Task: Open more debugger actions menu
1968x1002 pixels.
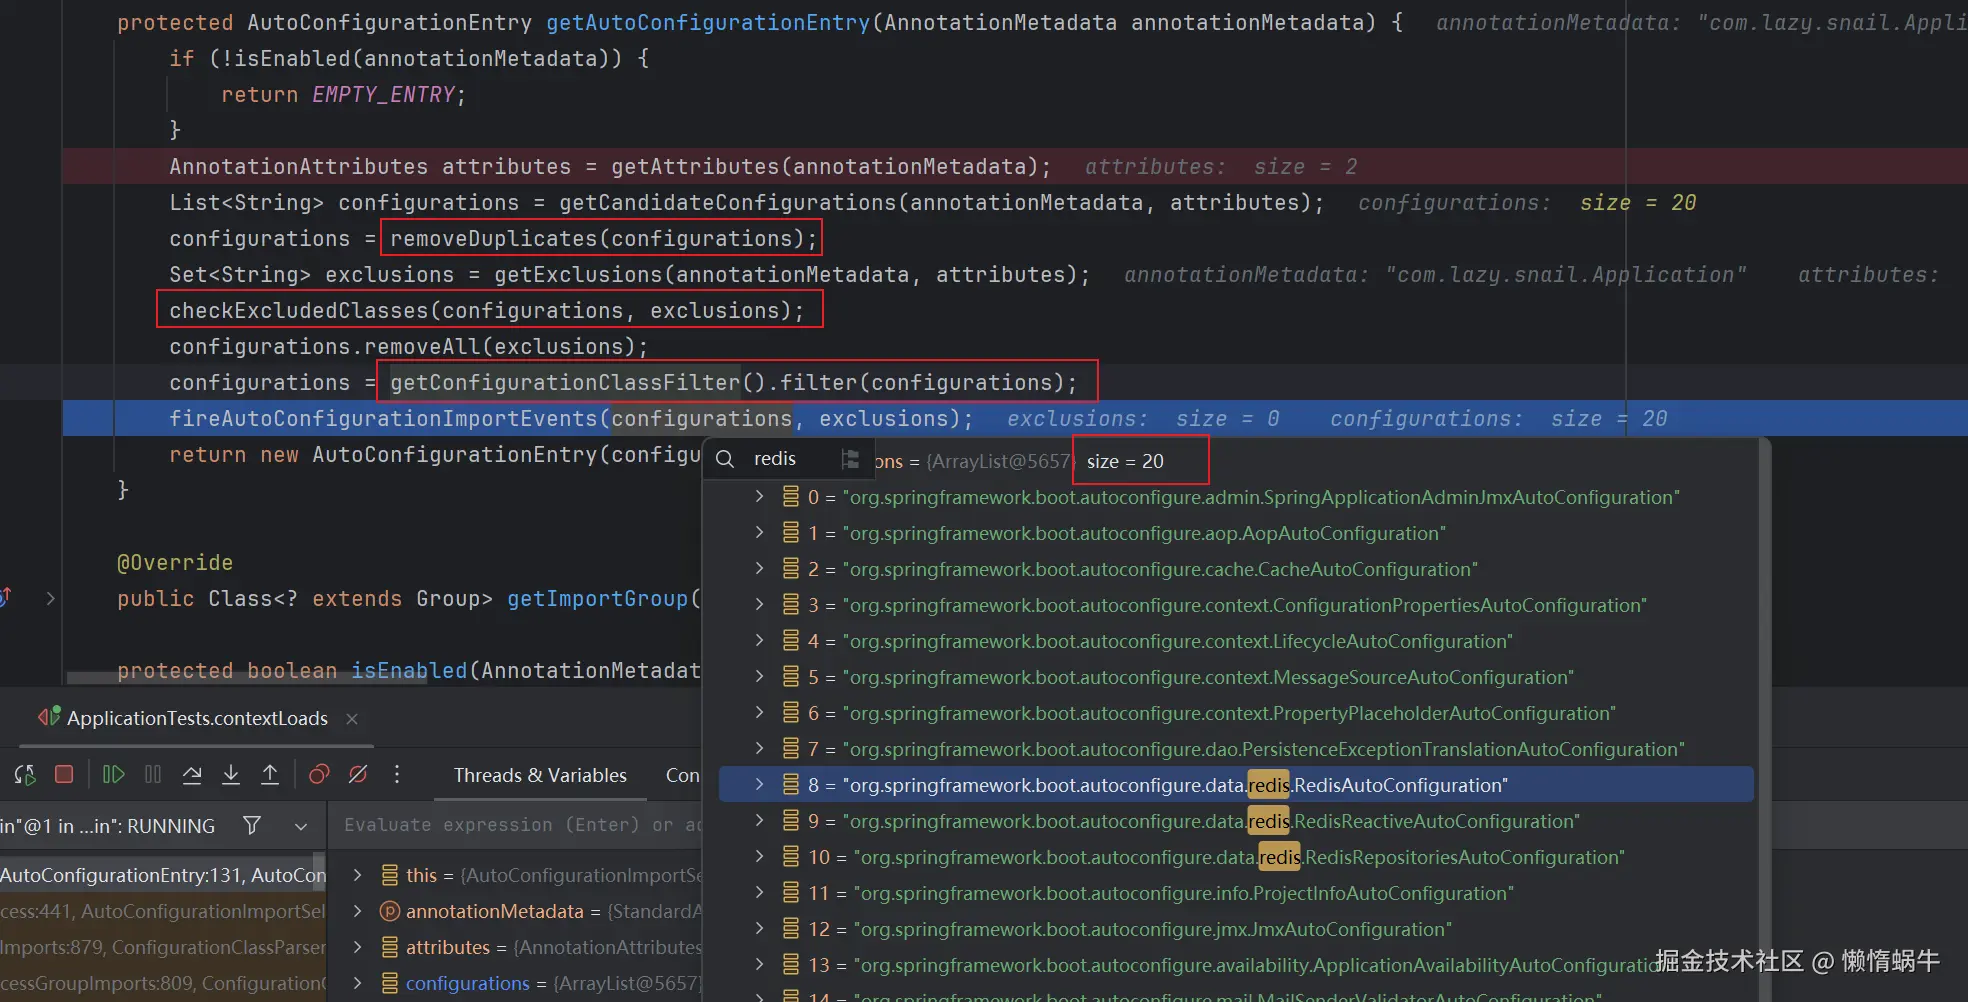Action: pyautogui.click(x=397, y=774)
